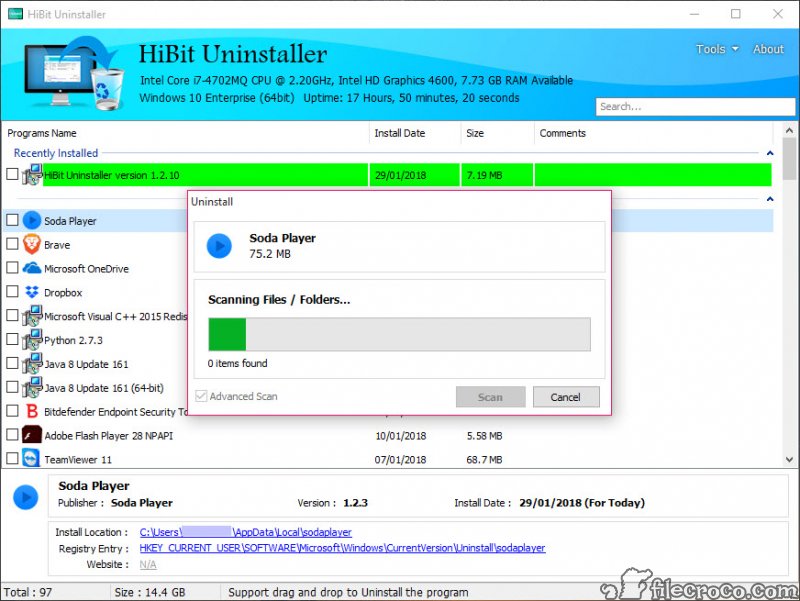
Task: Collapse the Recently Installed group
Action: click(x=770, y=153)
